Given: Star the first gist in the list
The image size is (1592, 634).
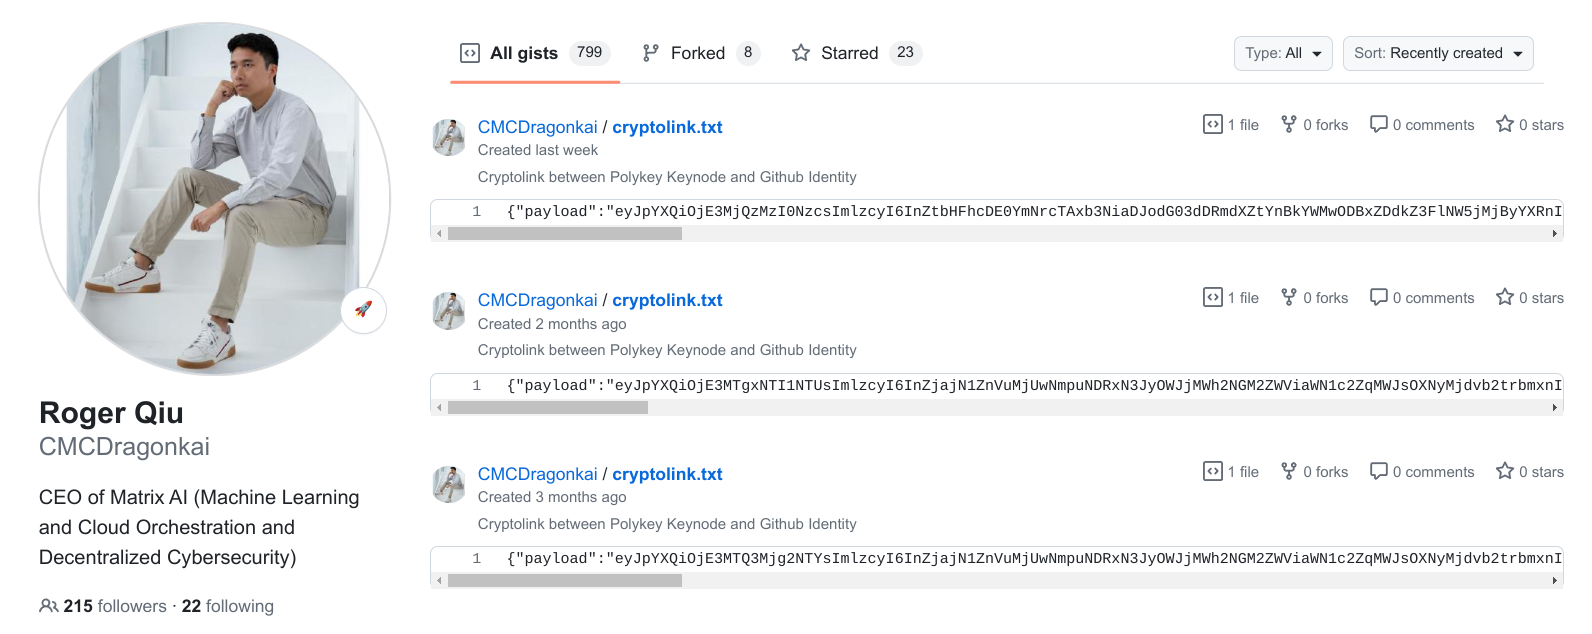Looking at the screenshot, I should coord(1505,124).
